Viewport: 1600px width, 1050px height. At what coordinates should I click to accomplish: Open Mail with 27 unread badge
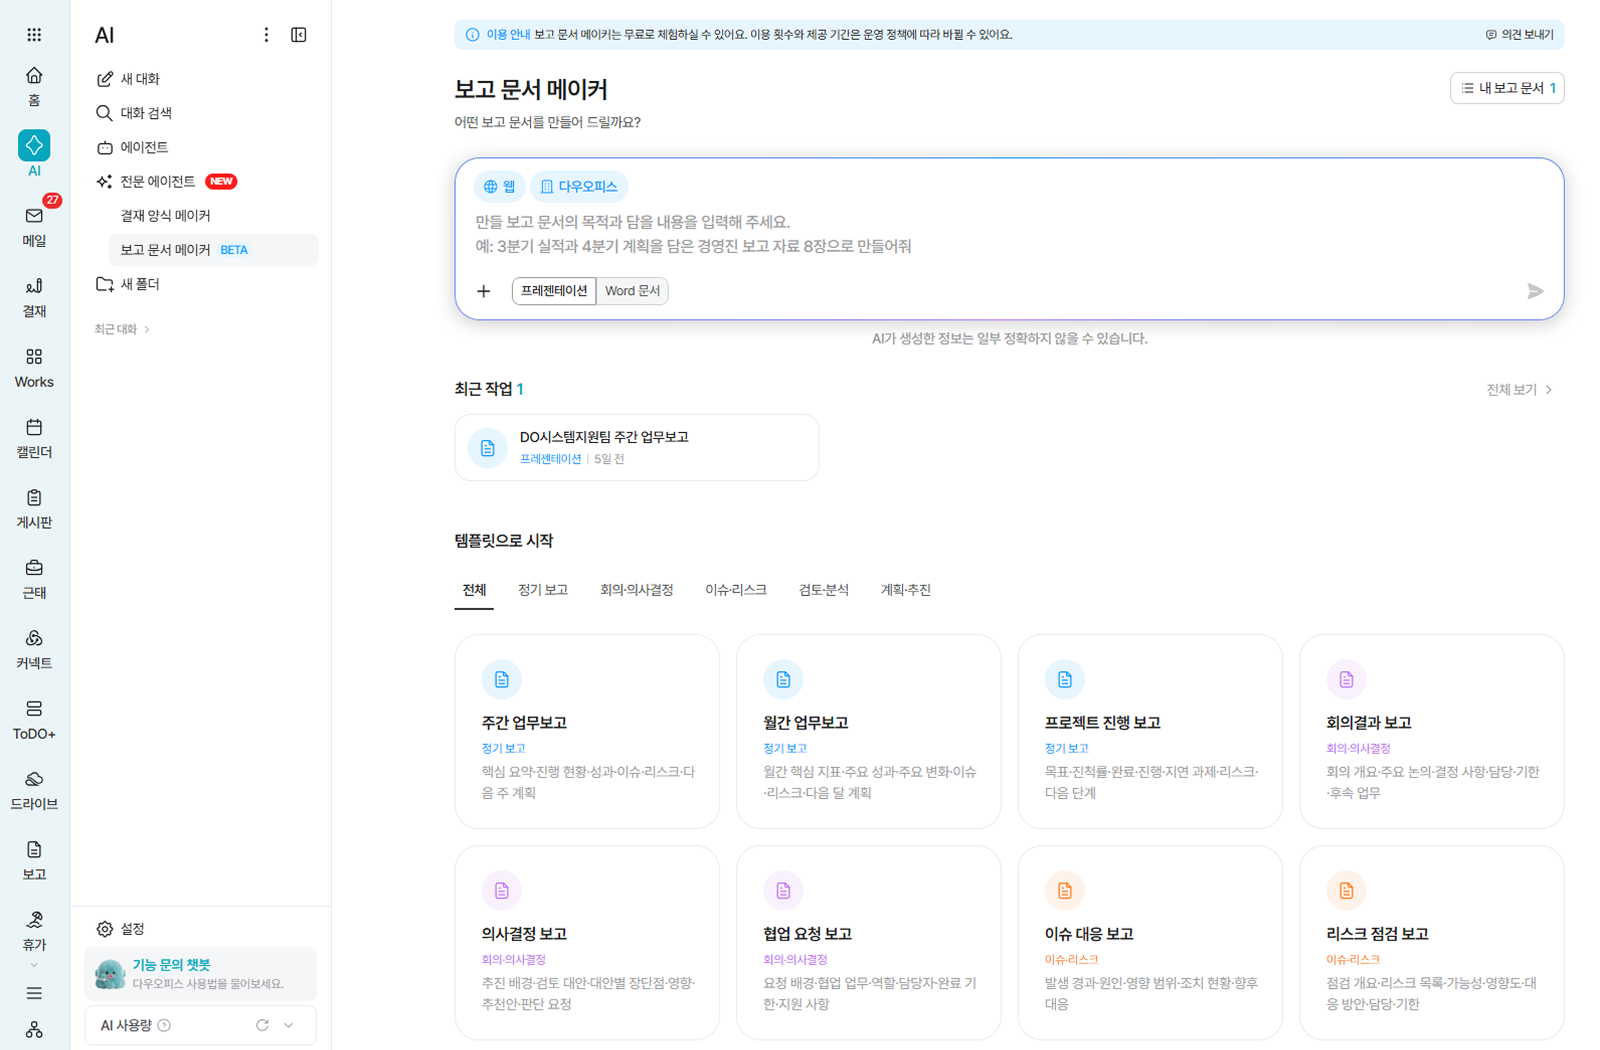(34, 226)
